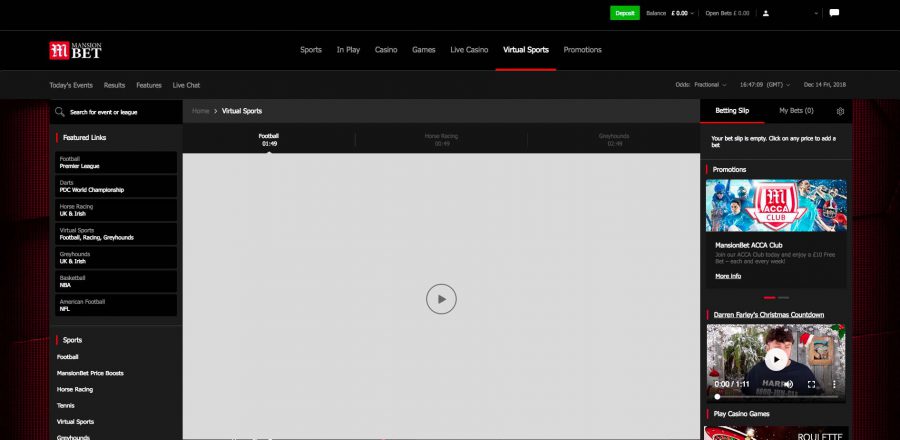Image resolution: width=900 pixels, height=440 pixels.
Task: Click Open Bets £ 0.00
Action: coord(727,13)
